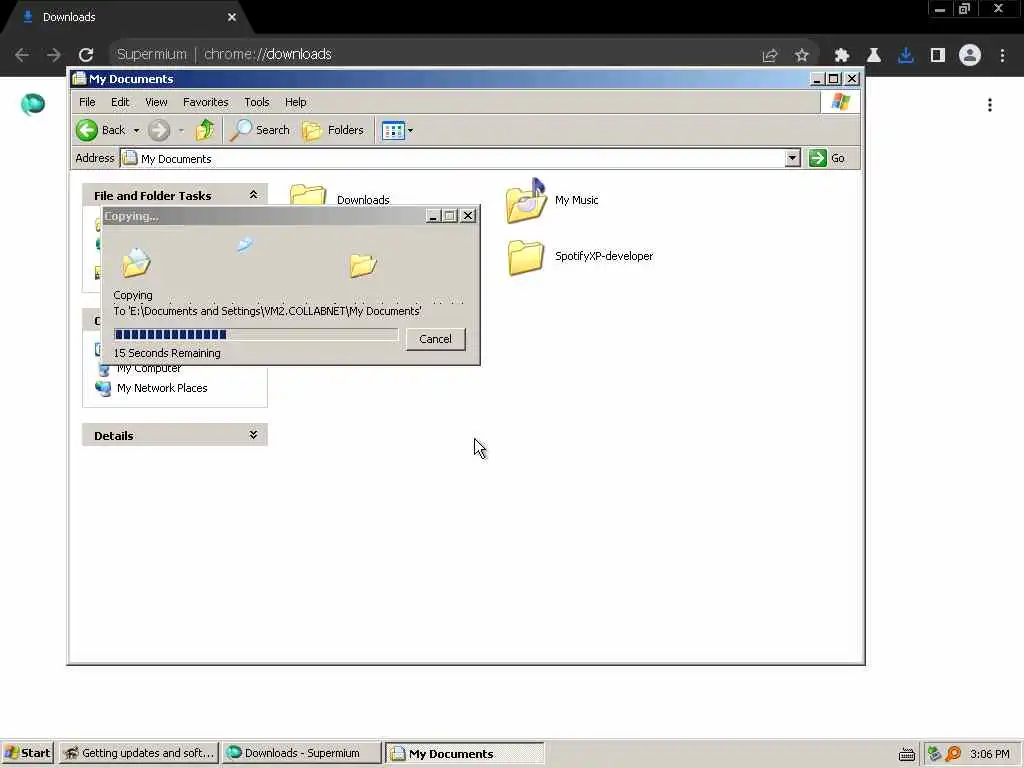Open Back history dropdown arrow

136,130
